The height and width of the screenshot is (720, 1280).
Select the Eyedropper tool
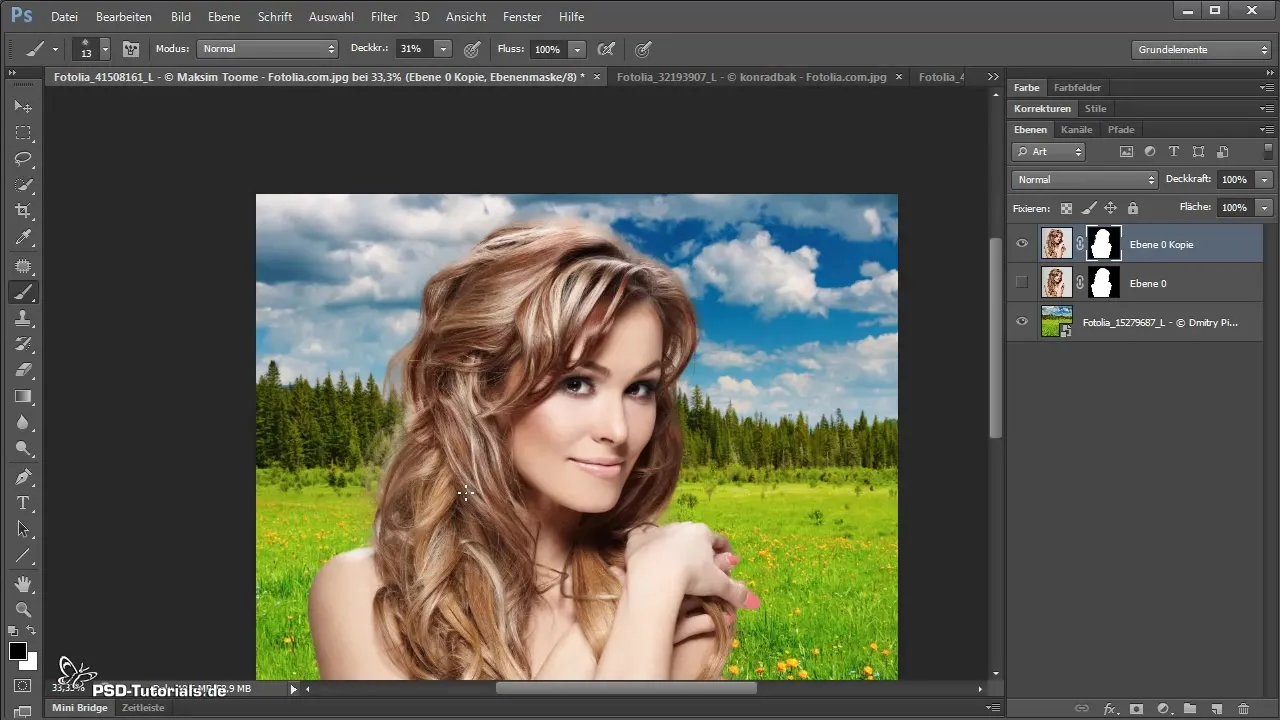23,238
